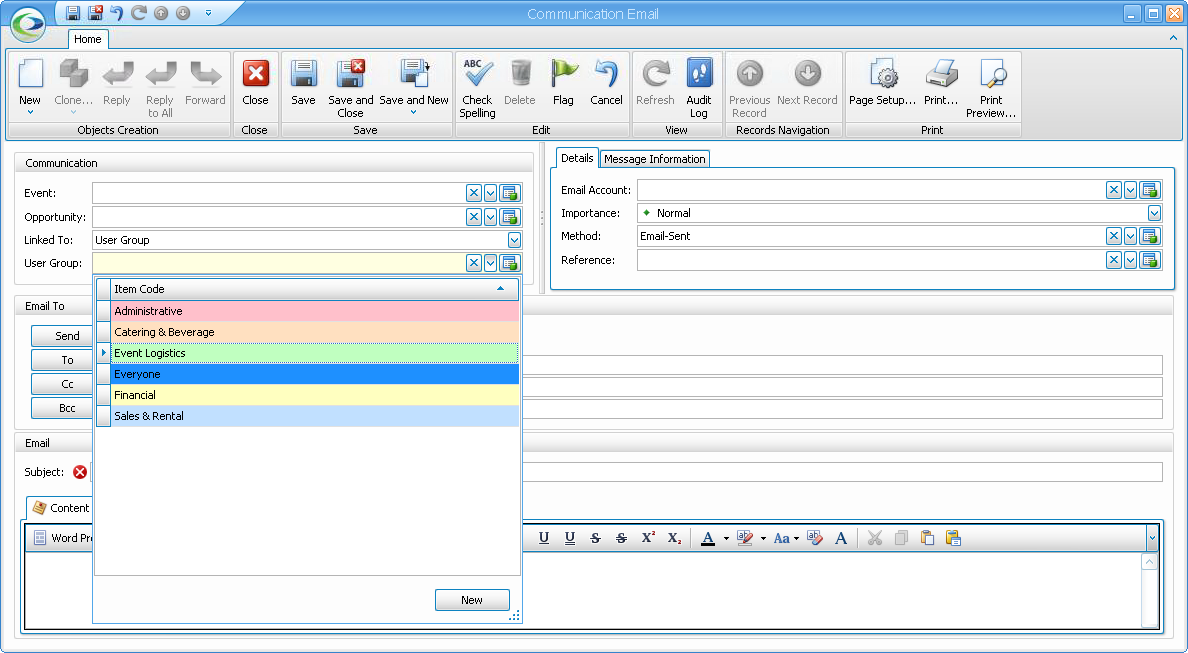1188x653 pixels.
Task: Click the Print icon
Action: (x=941, y=73)
